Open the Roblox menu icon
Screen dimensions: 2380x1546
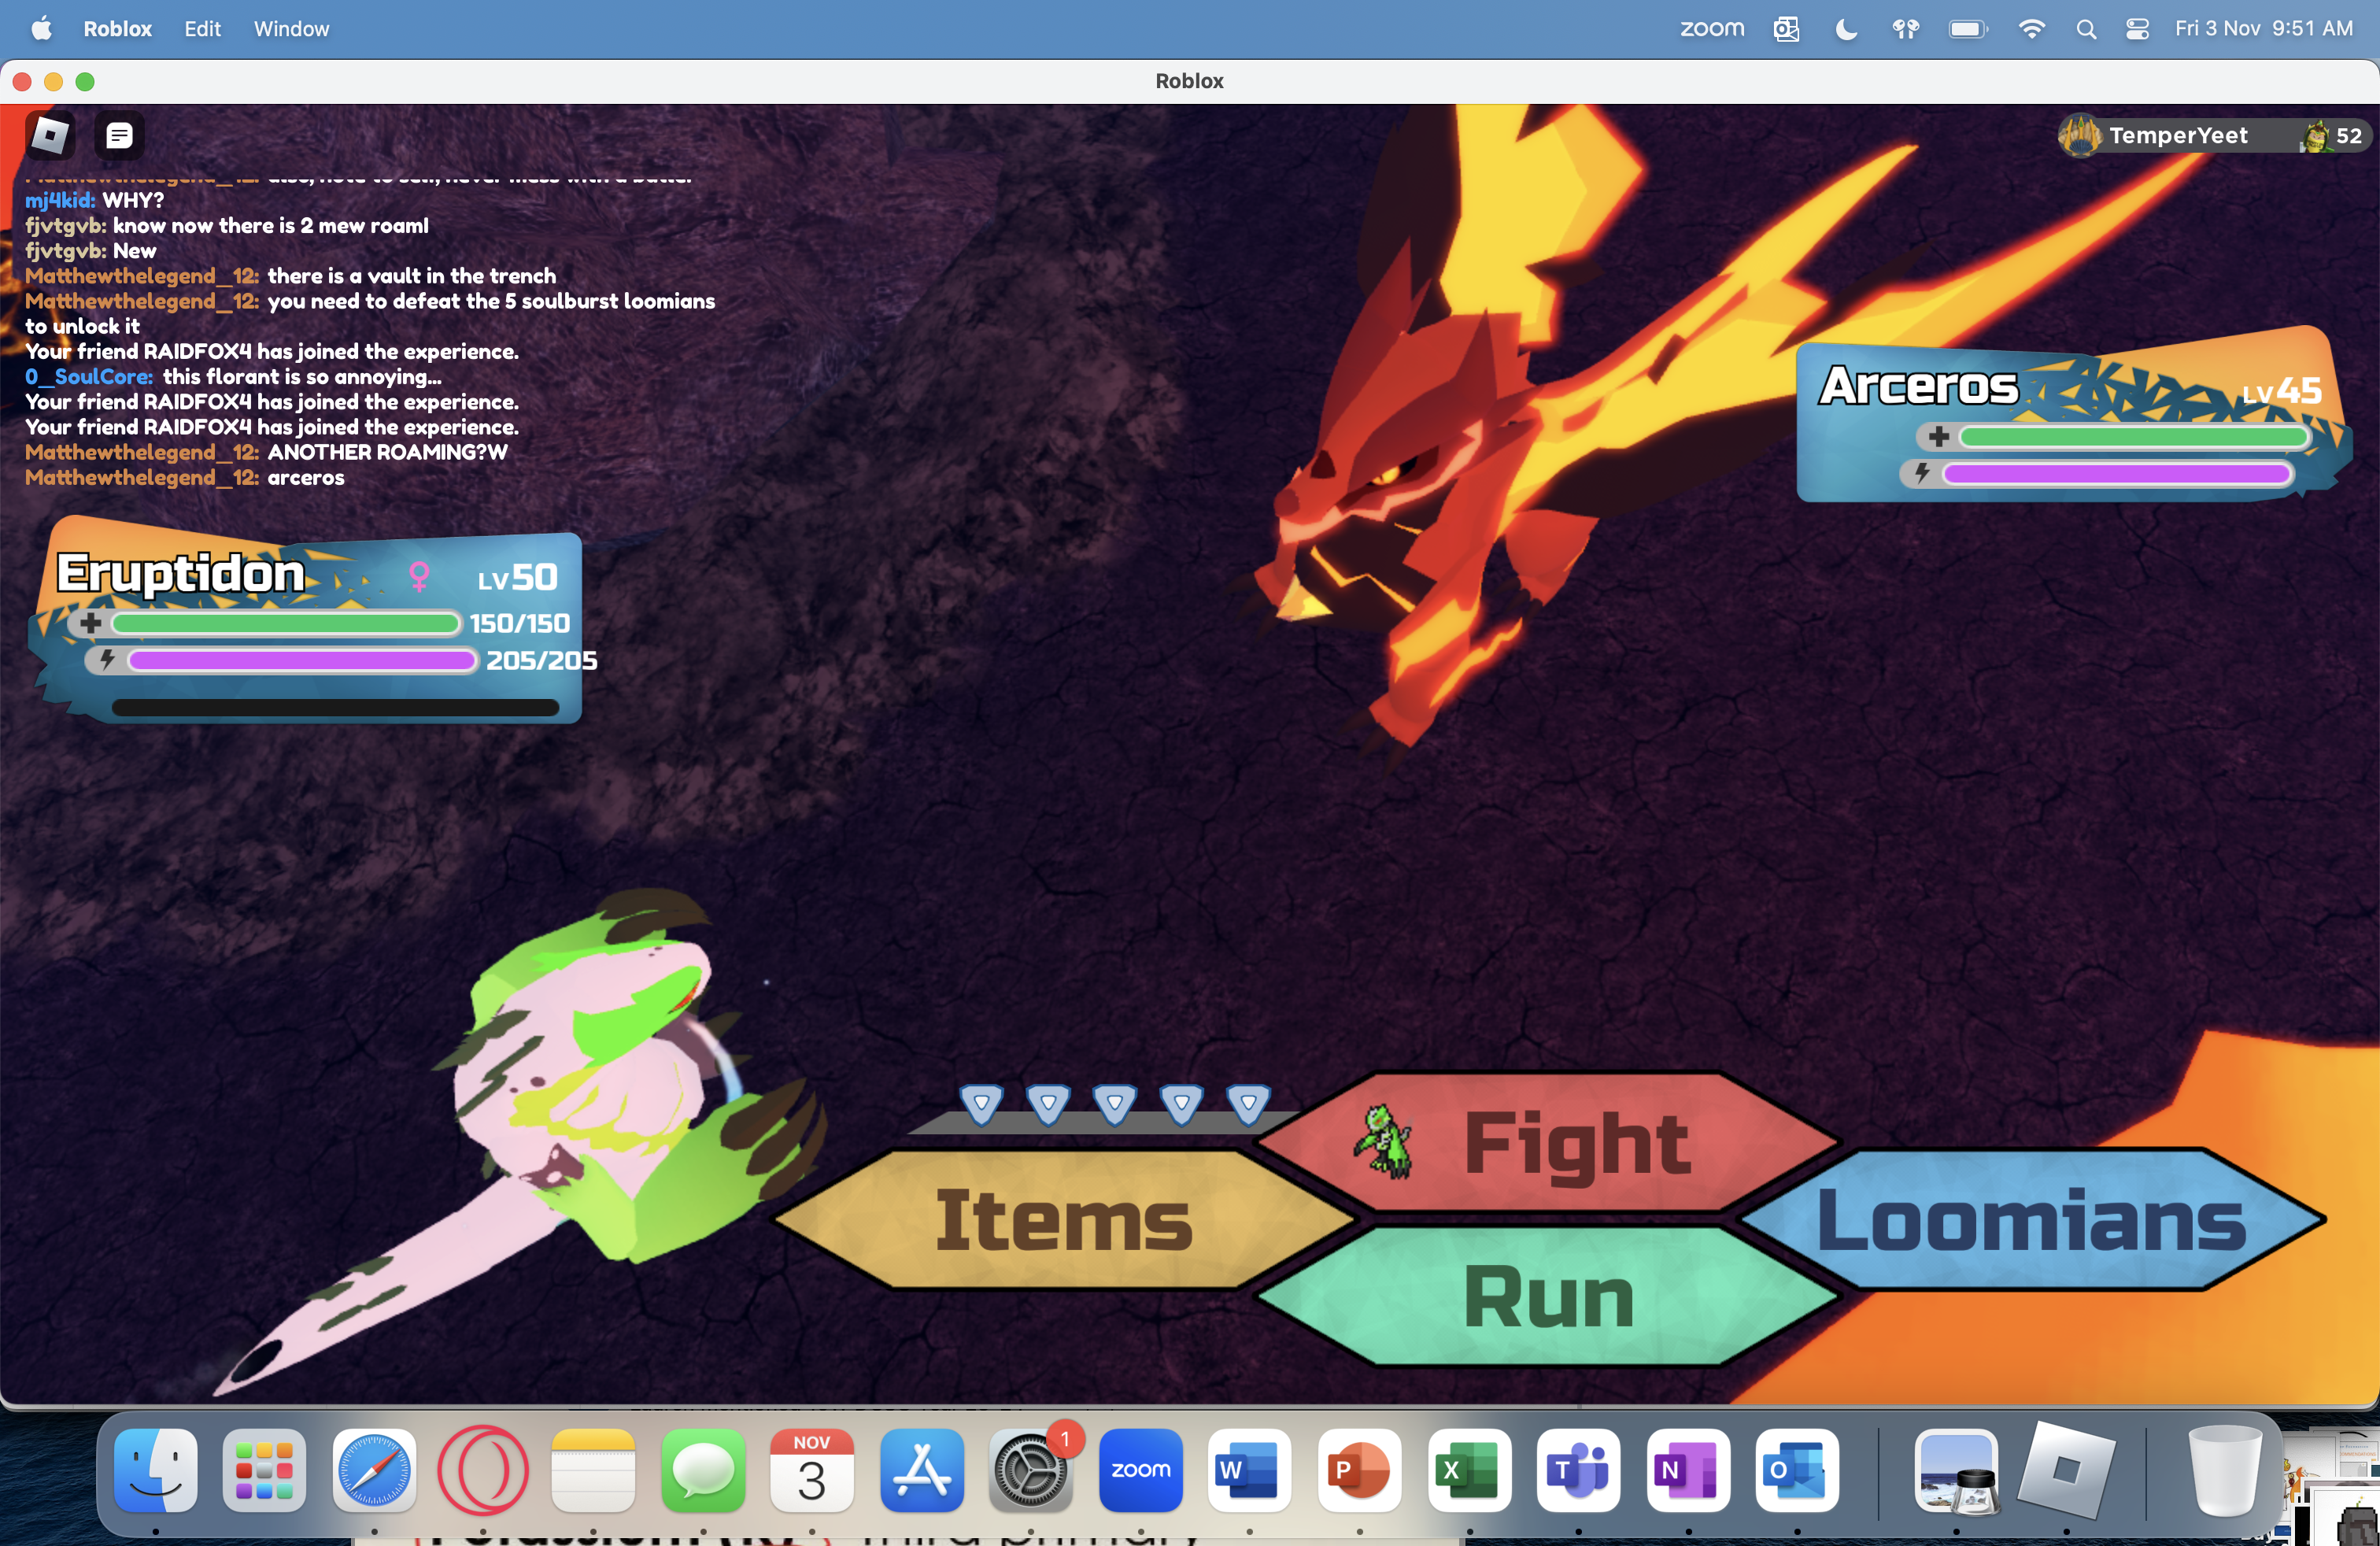pyautogui.click(x=49, y=135)
